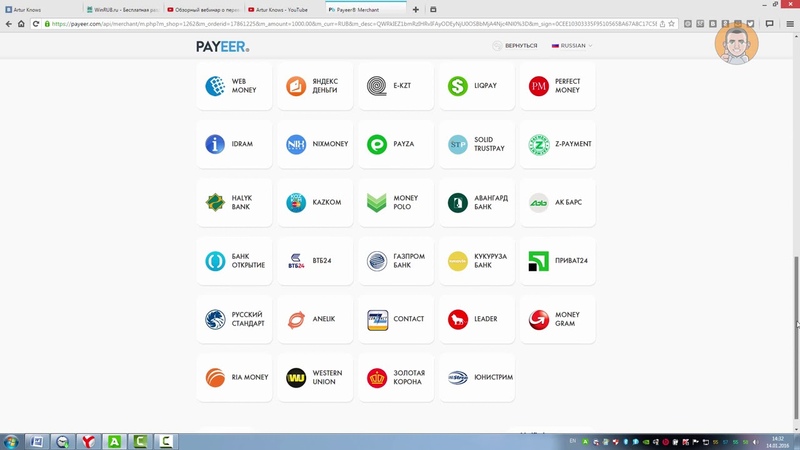Select the Payeer Merchant tab
The height and width of the screenshot is (450, 800).
tap(366, 9)
